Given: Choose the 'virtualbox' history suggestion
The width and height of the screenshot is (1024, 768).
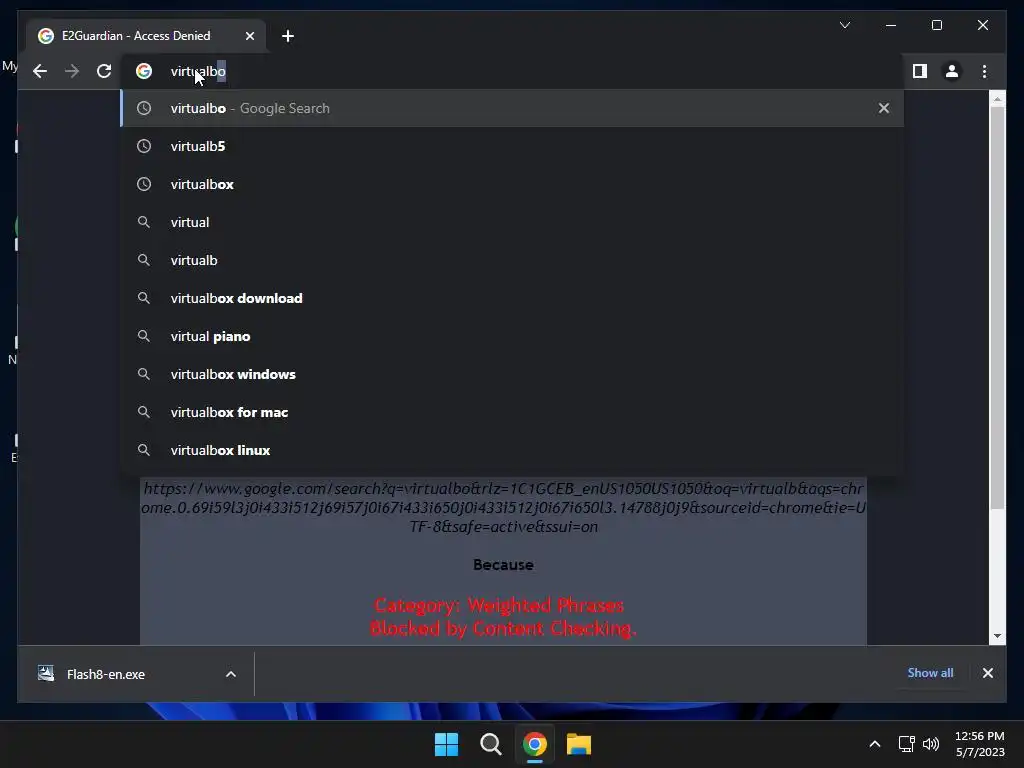Looking at the screenshot, I should (x=513, y=184).
